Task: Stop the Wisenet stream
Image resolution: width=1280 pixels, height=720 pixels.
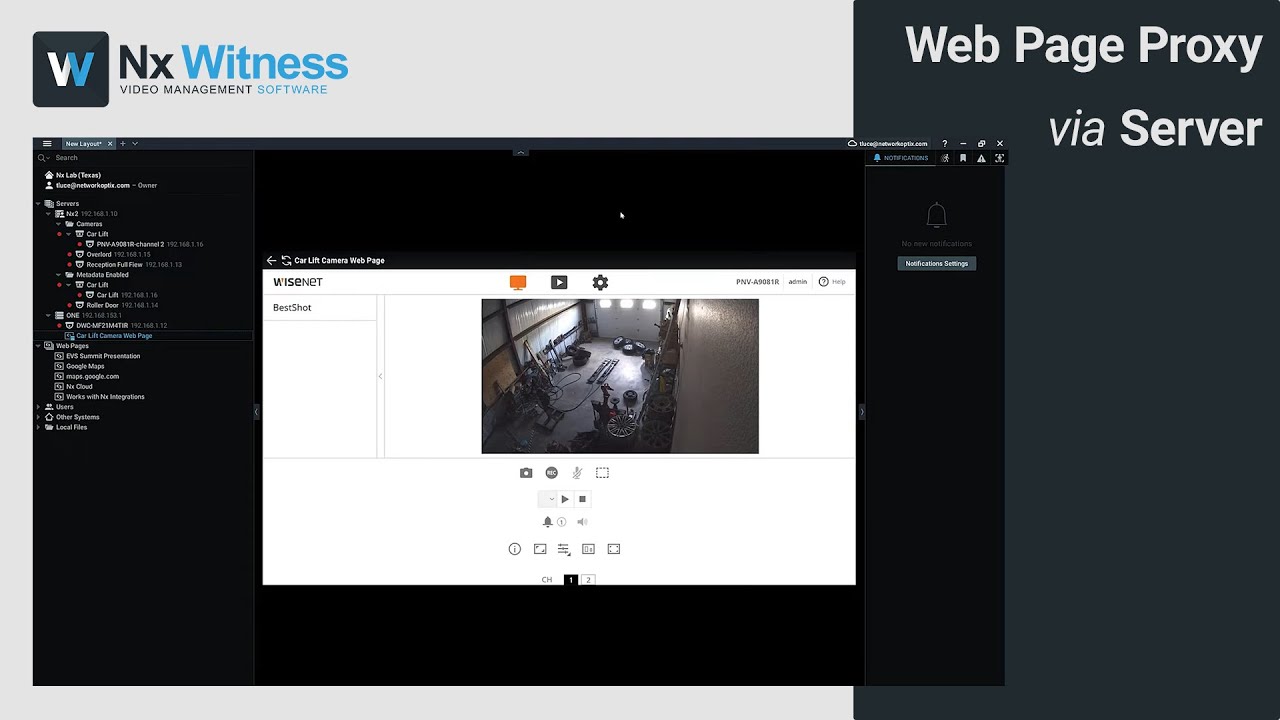Action: coord(582,499)
